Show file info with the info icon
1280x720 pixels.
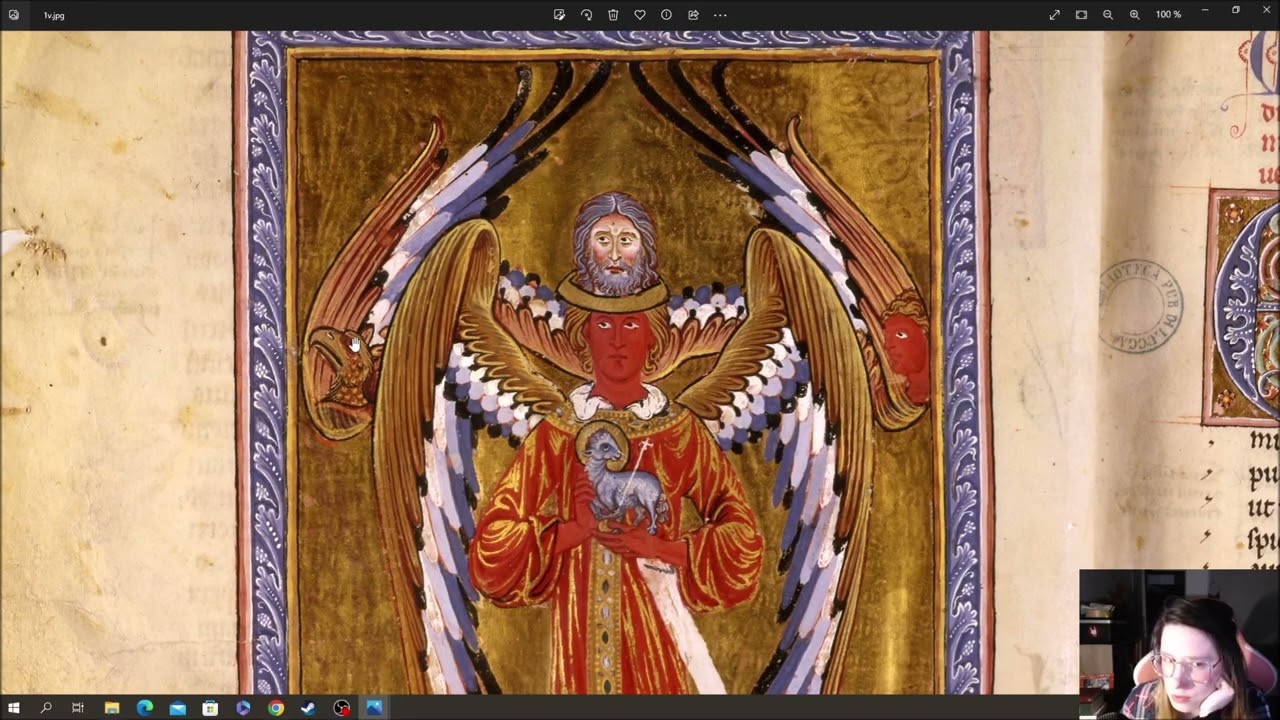pyautogui.click(x=666, y=15)
